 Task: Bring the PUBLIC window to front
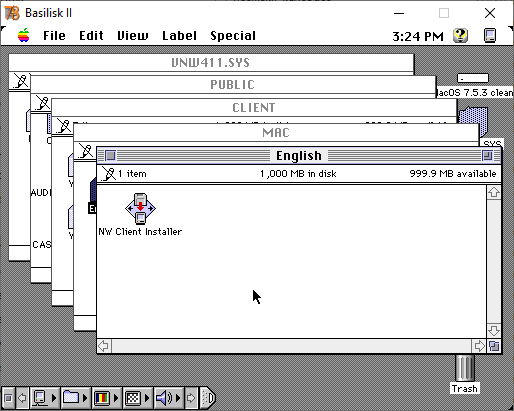232,85
